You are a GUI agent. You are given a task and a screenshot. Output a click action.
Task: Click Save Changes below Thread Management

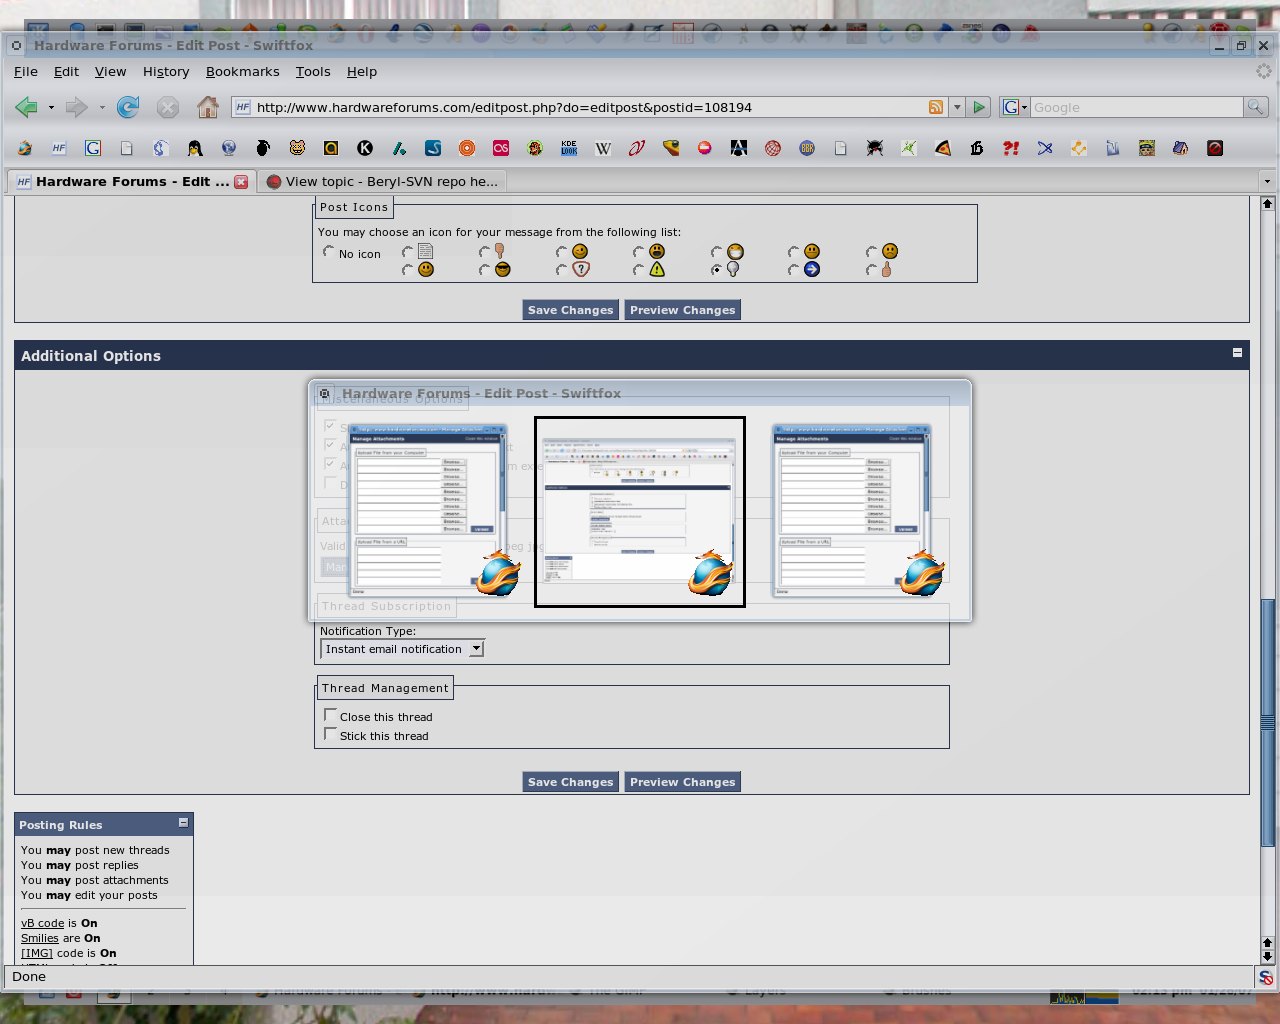point(570,782)
